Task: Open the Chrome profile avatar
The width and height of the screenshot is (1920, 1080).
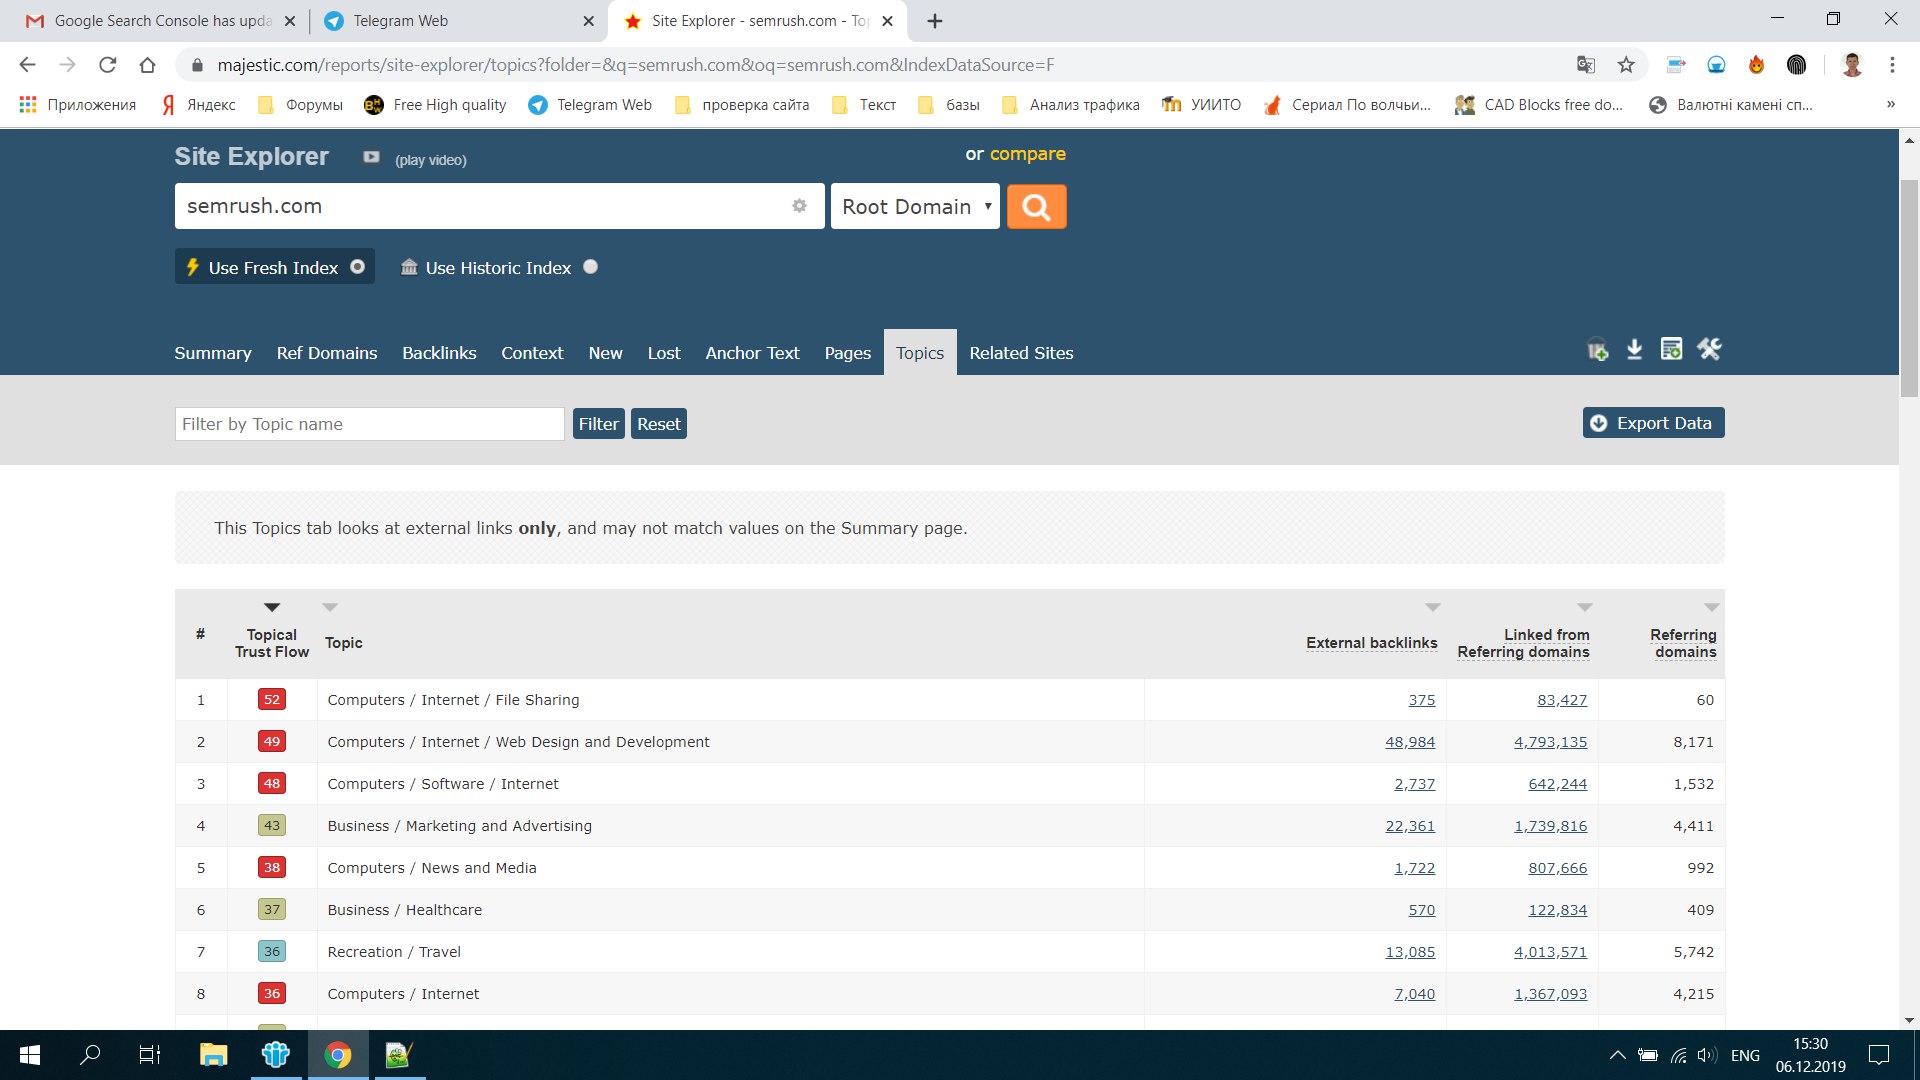Action: click(1852, 65)
